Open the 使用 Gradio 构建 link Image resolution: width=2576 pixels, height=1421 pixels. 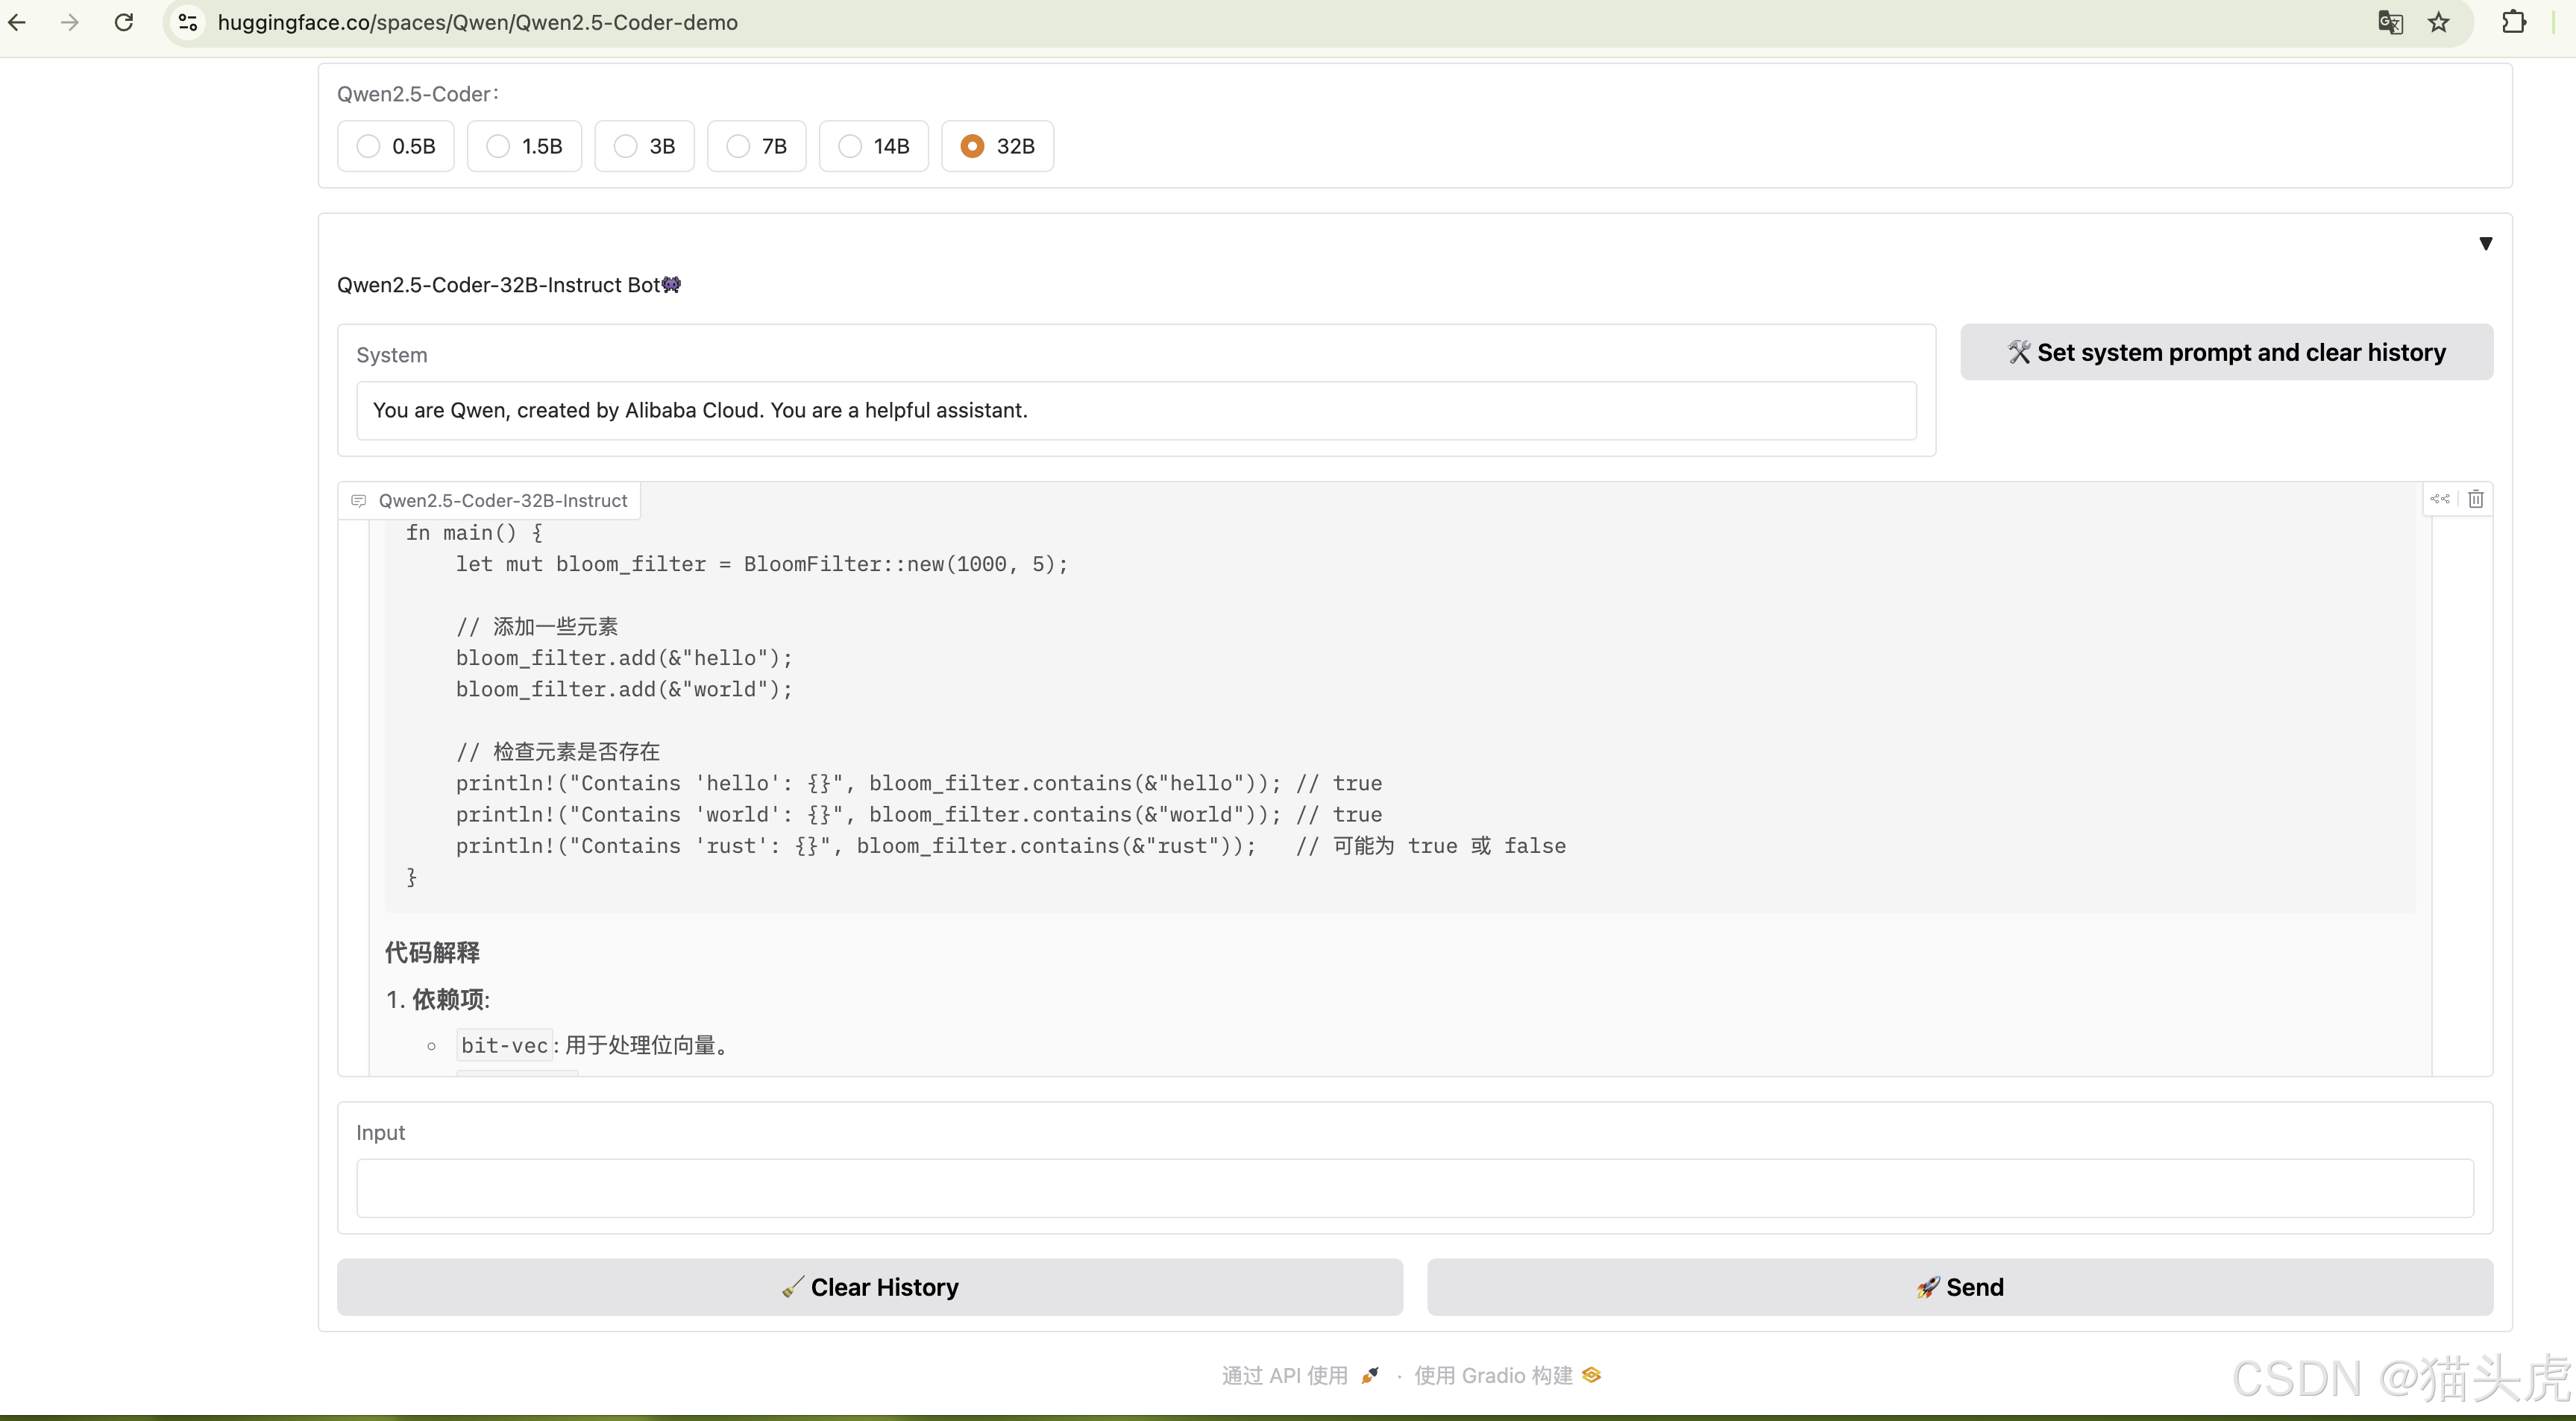[1508, 1376]
